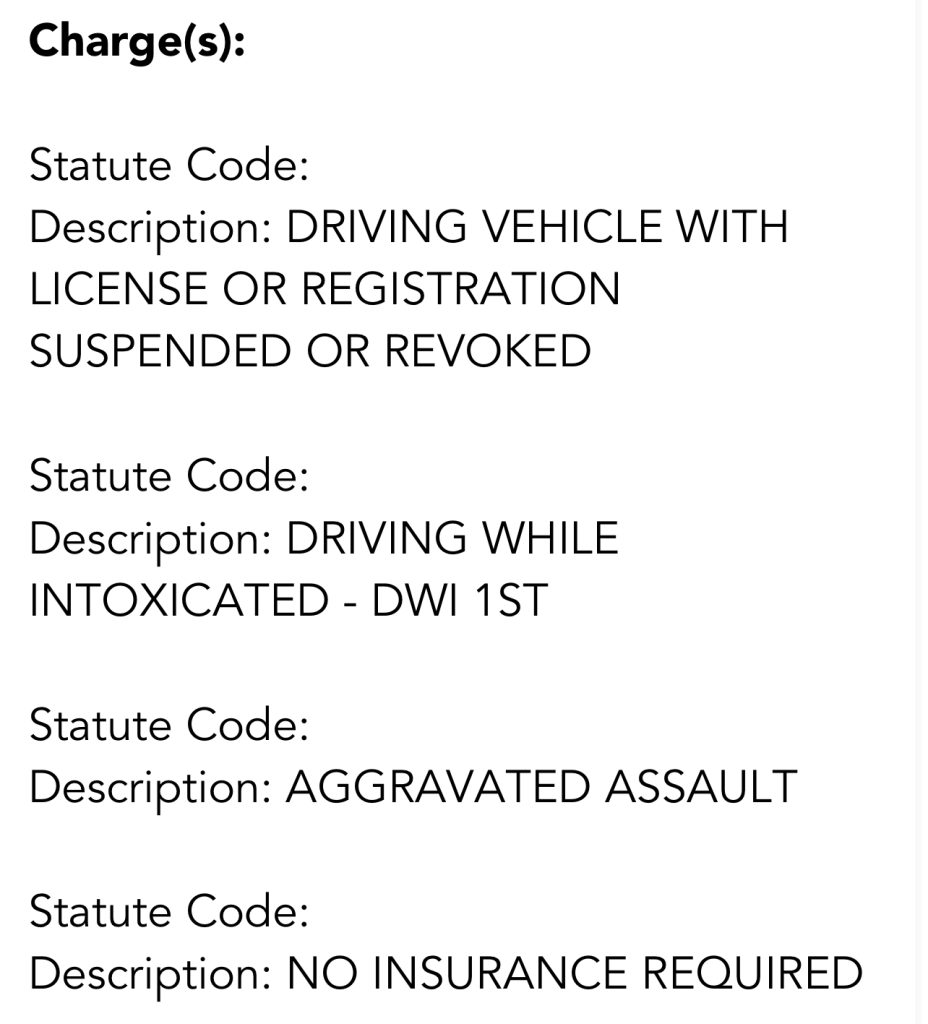This screenshot has height=1024, width=928.
Task: Click the Statute Code label above Aggravated Assault
Action: 169,725
